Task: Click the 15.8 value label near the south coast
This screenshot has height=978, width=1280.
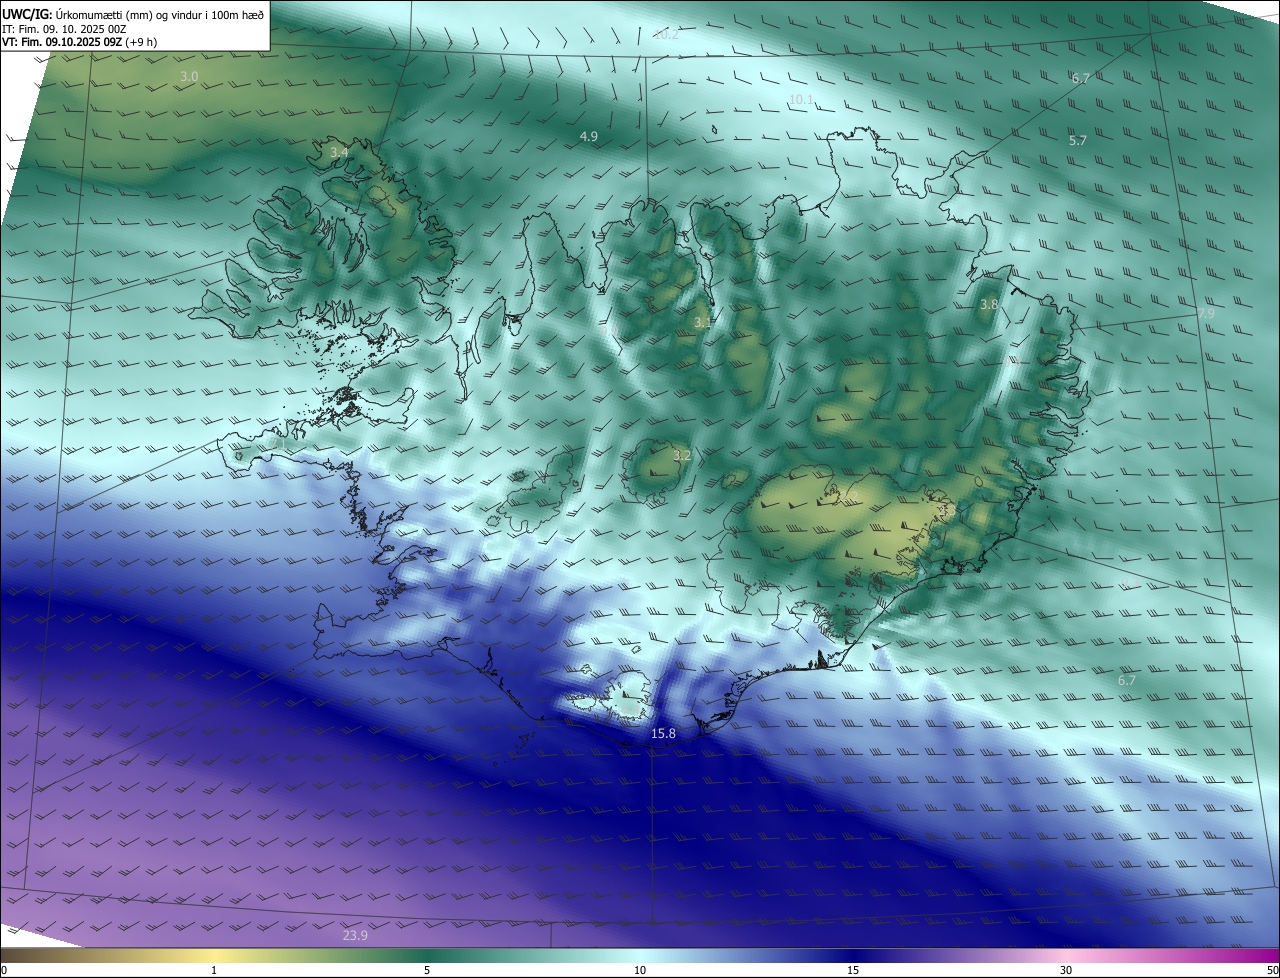Action: pyautogui.click(x=663, y=733)
